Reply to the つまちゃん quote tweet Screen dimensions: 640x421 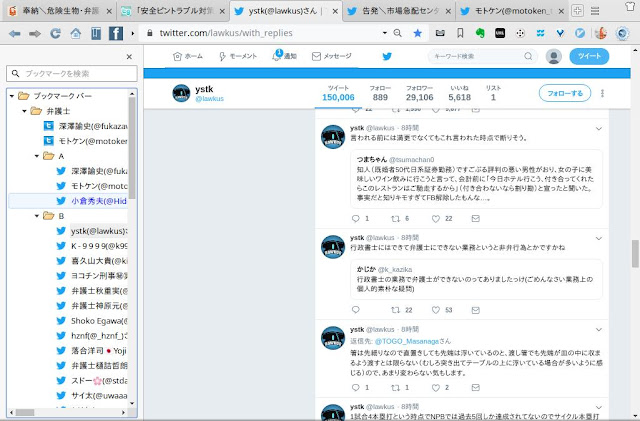pyautogui.click(x=356, y=219)
